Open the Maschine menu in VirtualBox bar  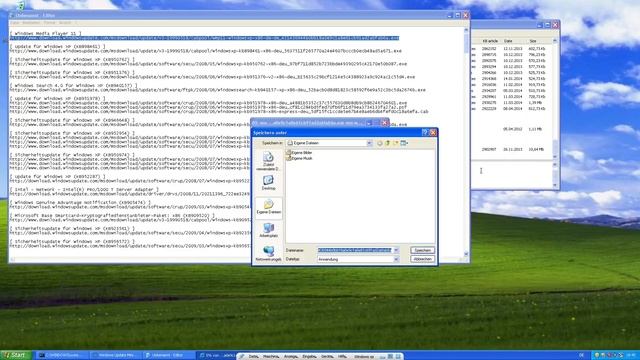(271, 356)
